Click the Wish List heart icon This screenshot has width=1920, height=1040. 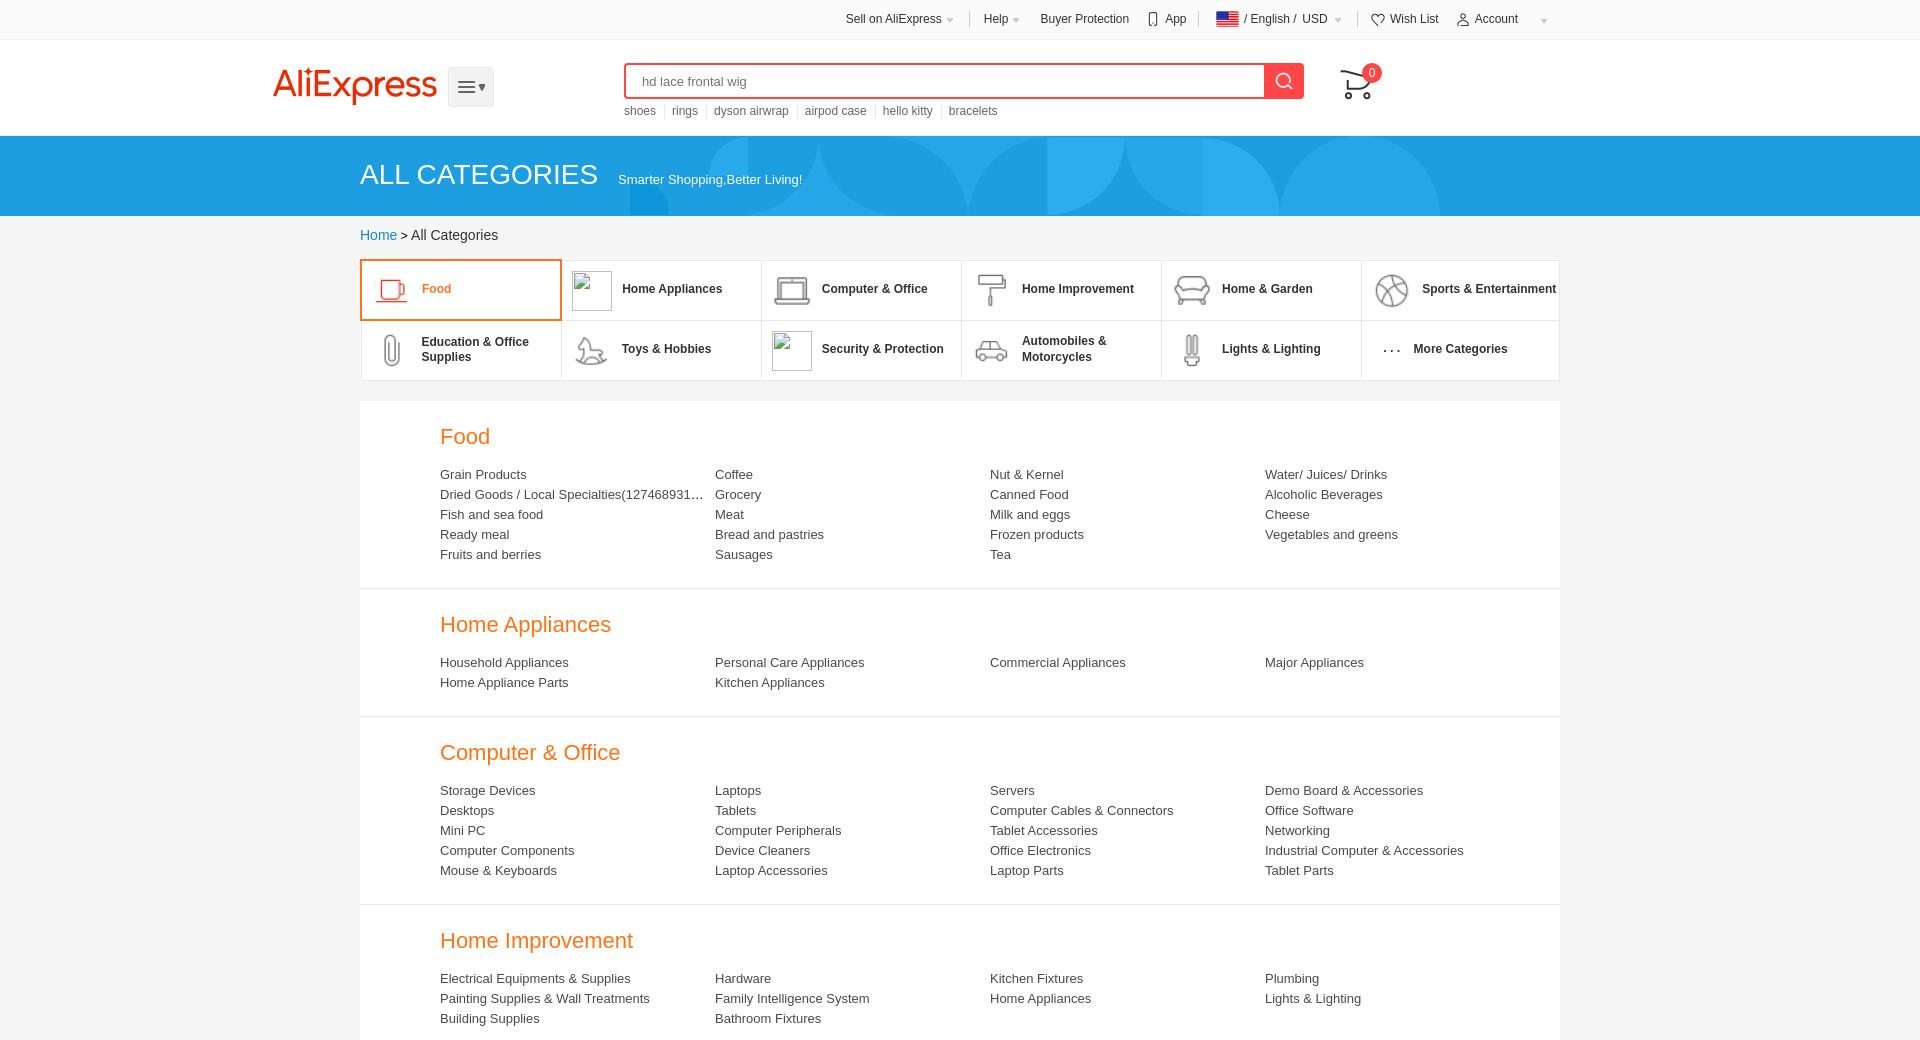[x=1377, y=19]
